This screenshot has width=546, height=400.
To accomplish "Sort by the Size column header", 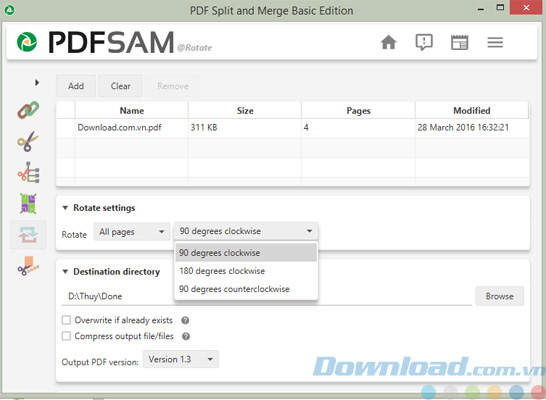I will pyautogui.click(x=245, y=111).
